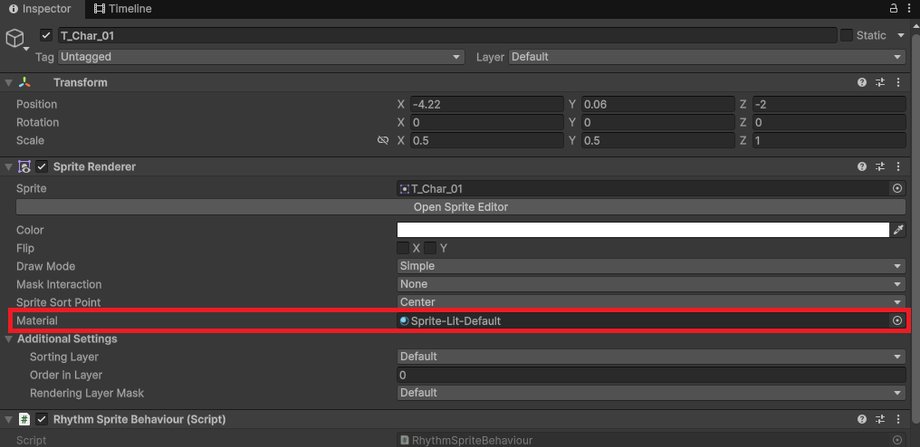Enable Flip X checkbox
This screenshot has height=447, width=920.
click(403, 248)
